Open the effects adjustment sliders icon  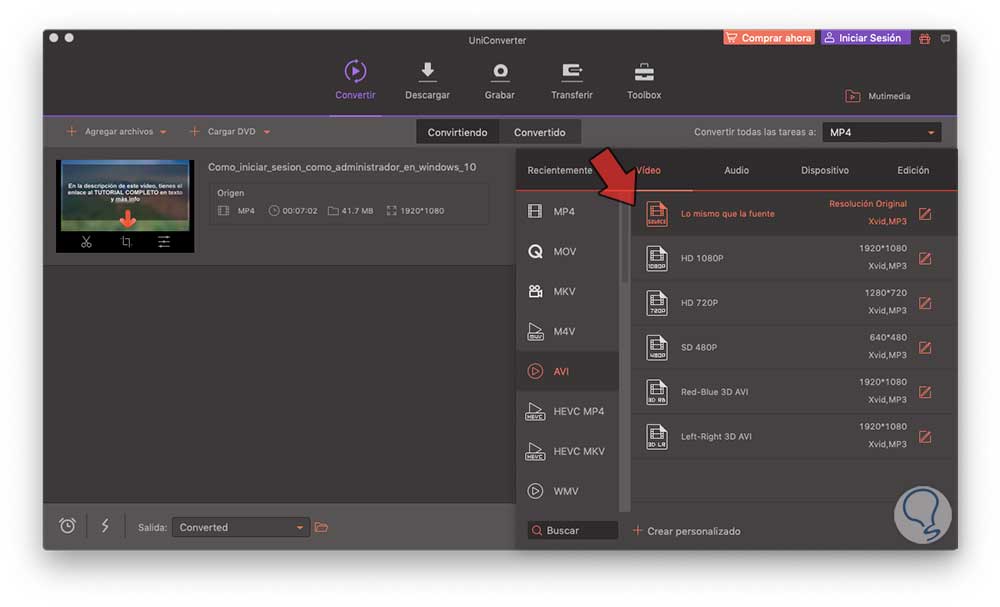(164, 242)
